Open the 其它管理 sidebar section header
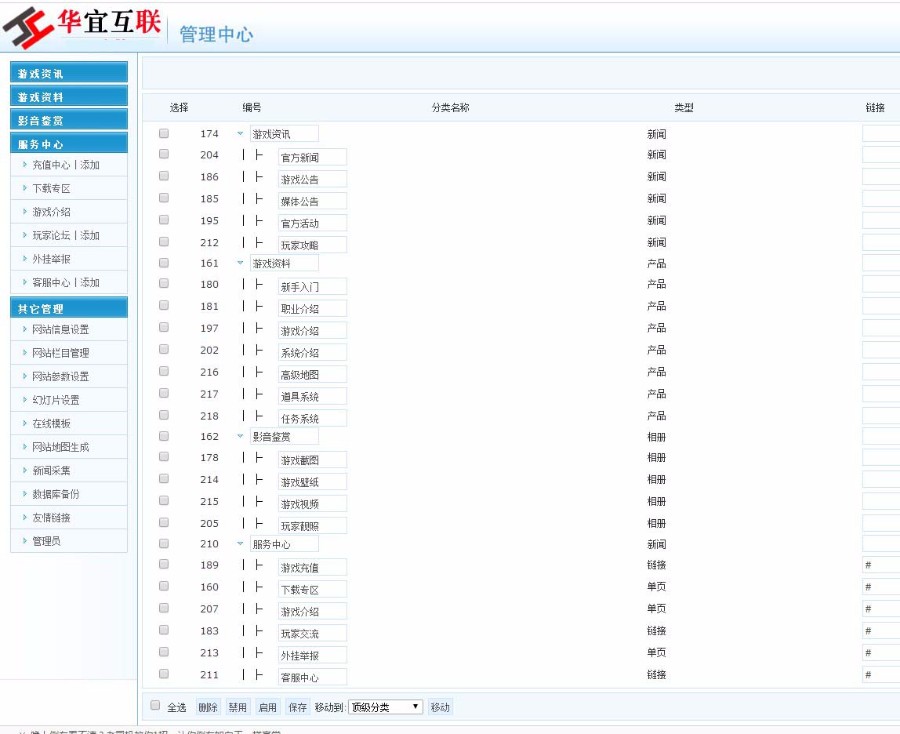The height and width of the screenshot is (734, 900). tap(69, 308)
